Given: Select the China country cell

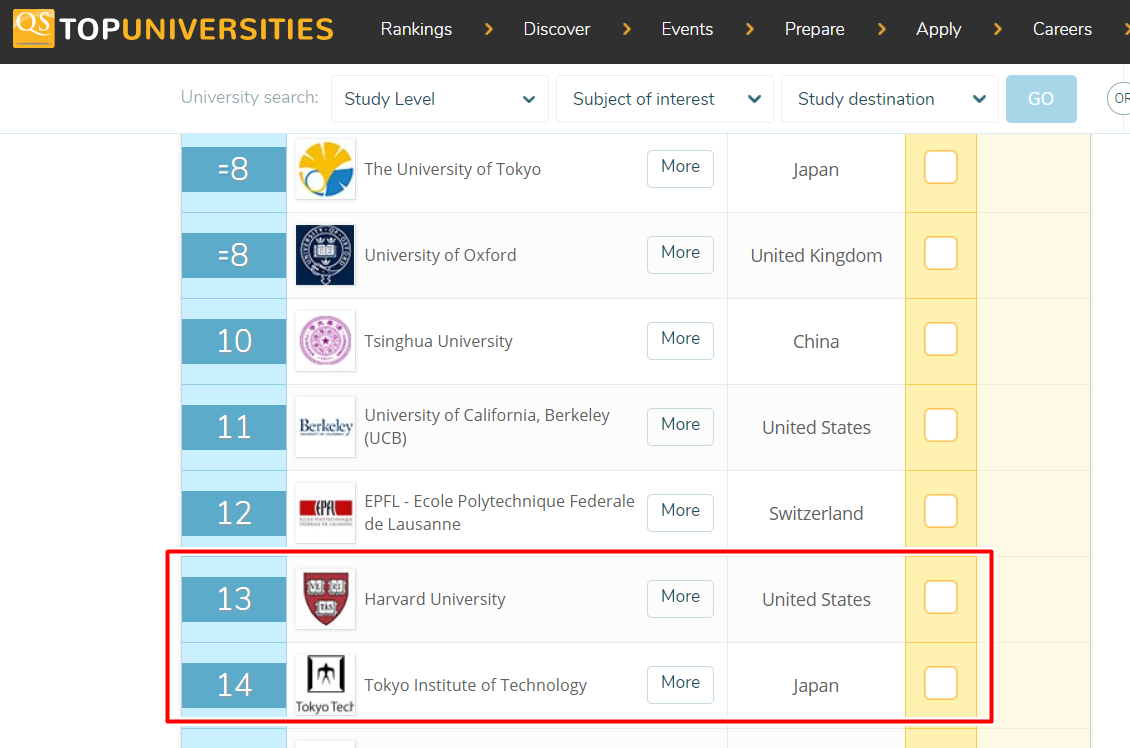Looking at the screenshot, I should pyautogui.click(x=817, y=341).
